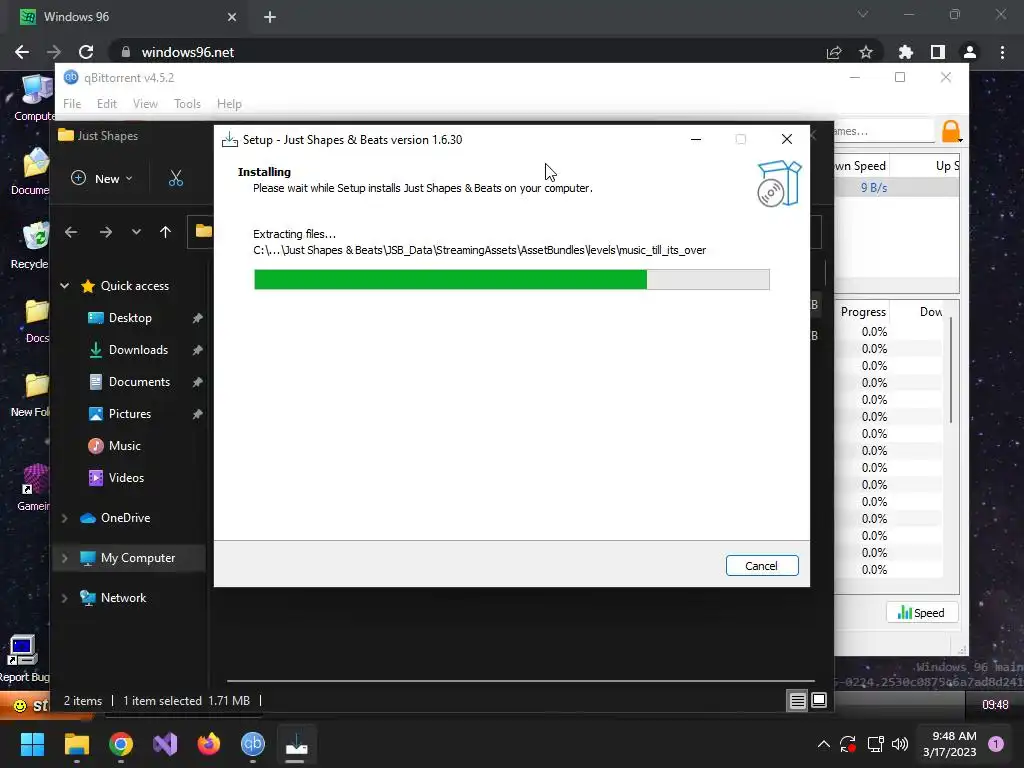Open Windows Start menu

point(32,744)
